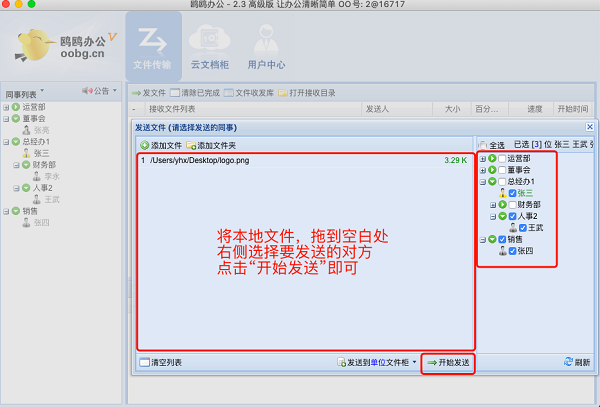Screen dimensions: 600x407
Task: Click the 发文件 send file toolbar icon
Action: click(137, 93)
